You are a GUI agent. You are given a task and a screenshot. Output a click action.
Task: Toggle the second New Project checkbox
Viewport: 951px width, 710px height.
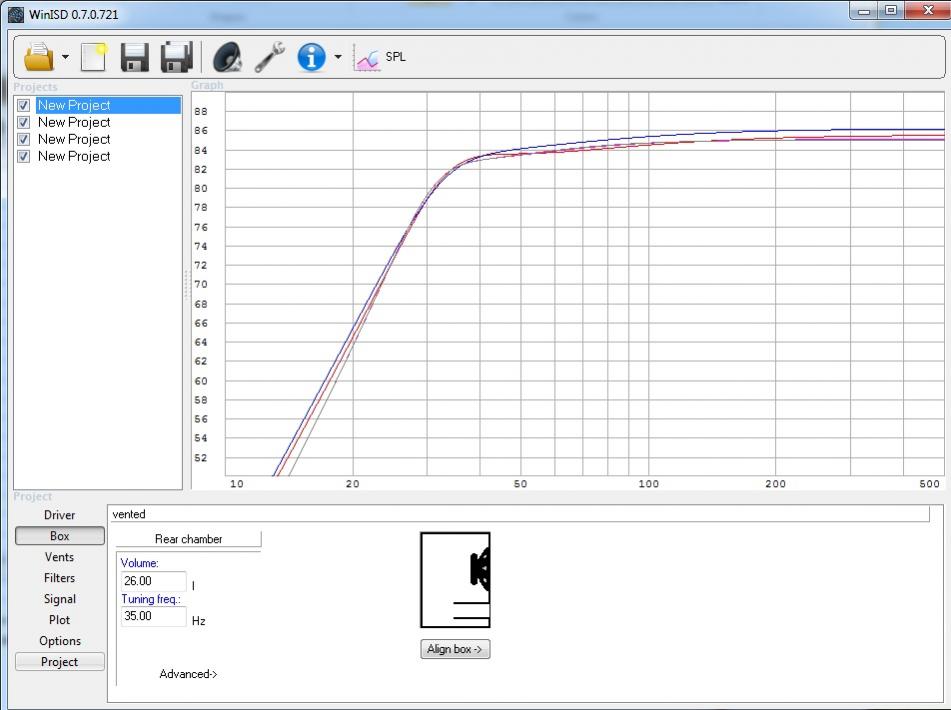[23, 122]
